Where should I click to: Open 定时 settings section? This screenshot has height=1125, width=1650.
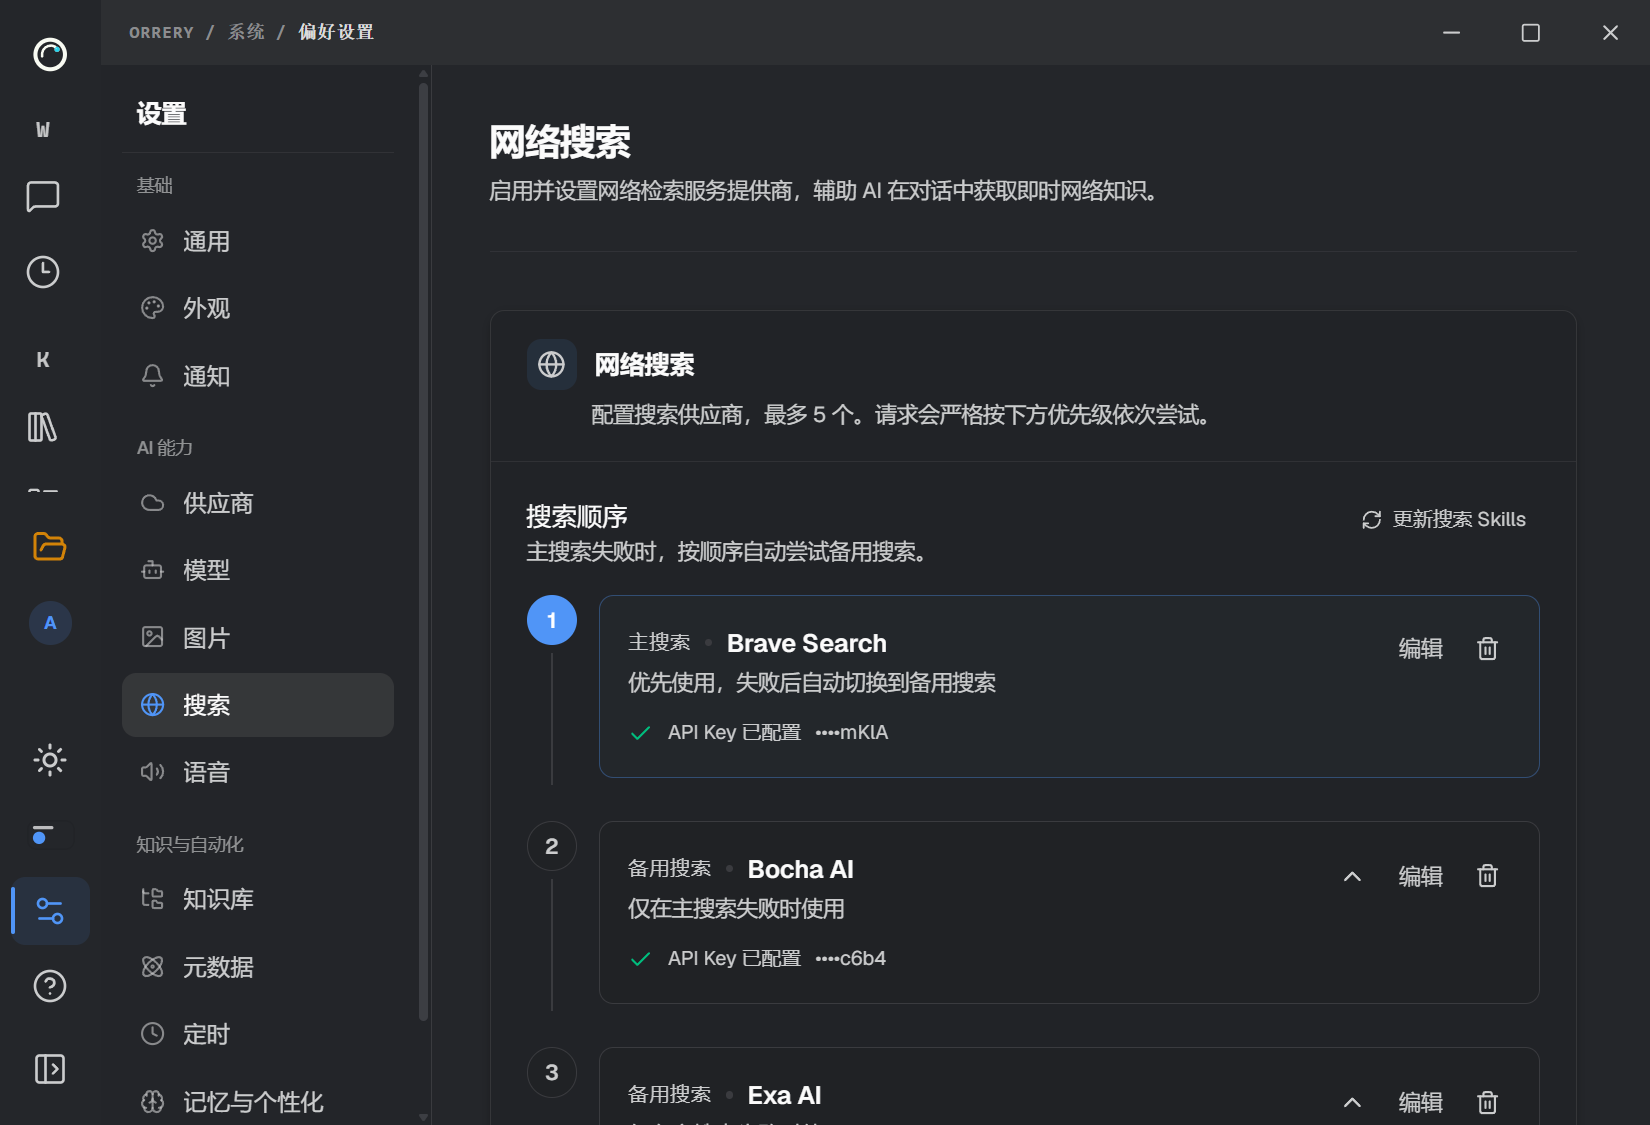point(258,1034)
